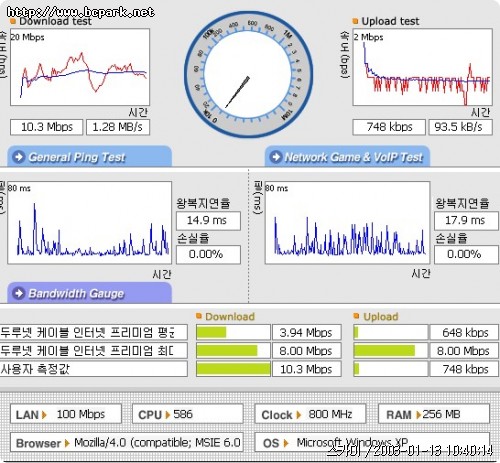This screenshot has height=463, width=500.
Task: Click the OS Microsoft Windows XP info box
Action: tap(372, 442)
